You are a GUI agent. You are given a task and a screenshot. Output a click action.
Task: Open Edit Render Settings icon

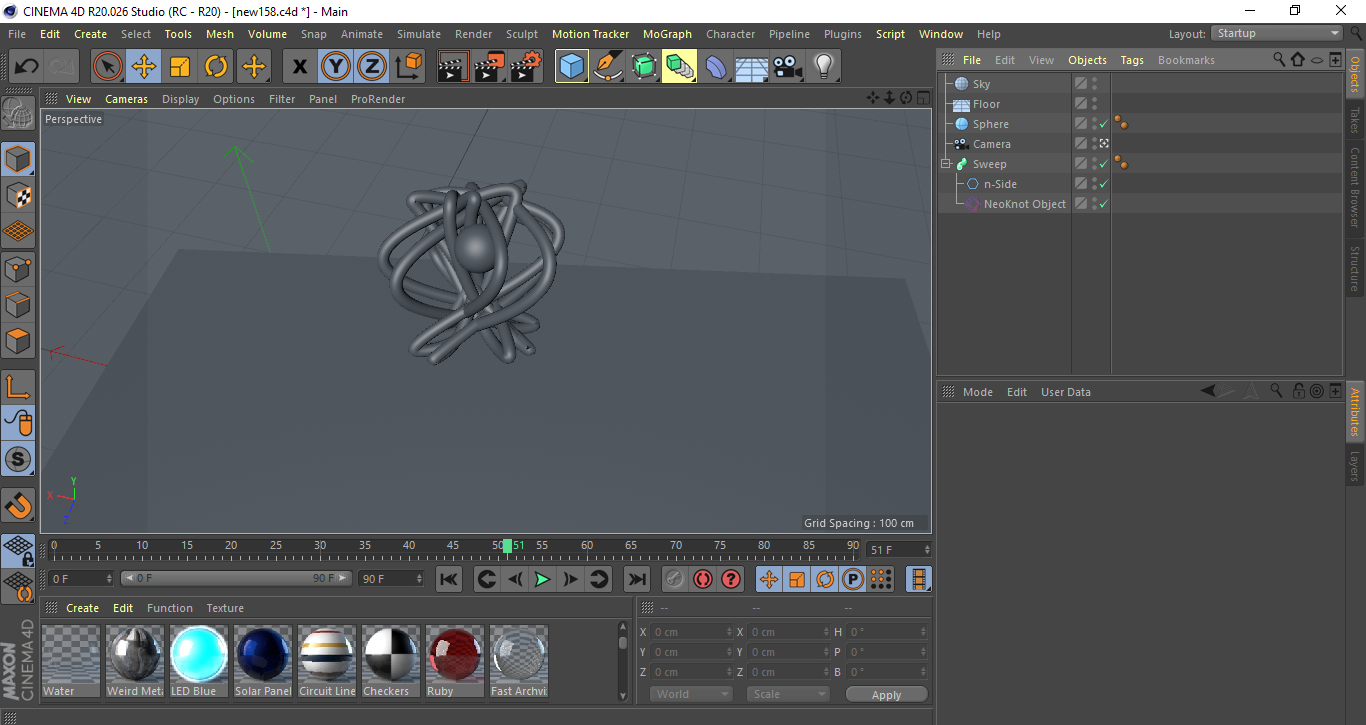pos(526,67)
